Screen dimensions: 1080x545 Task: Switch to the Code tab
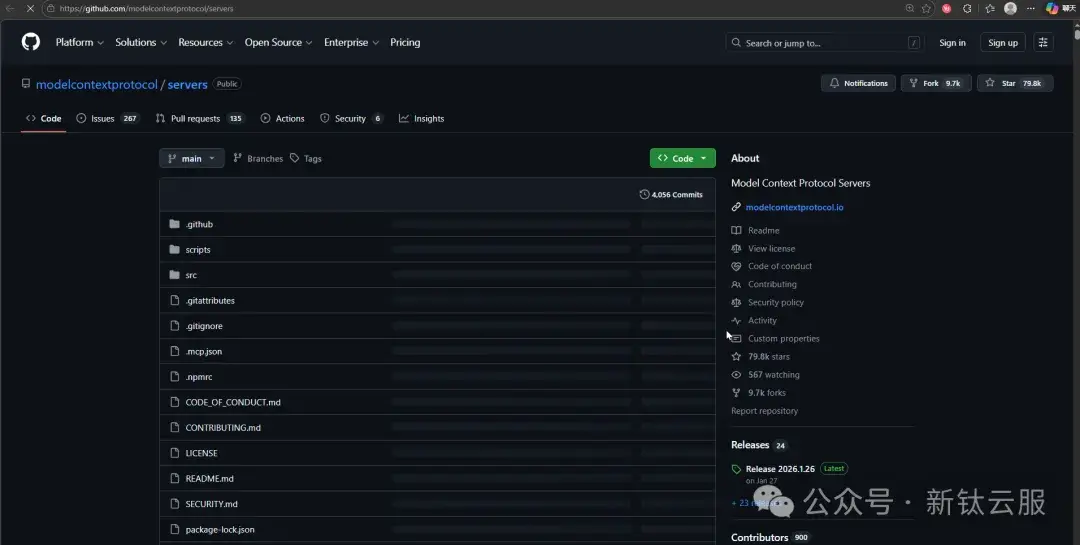pyautogui.click(x=43, y=119)
